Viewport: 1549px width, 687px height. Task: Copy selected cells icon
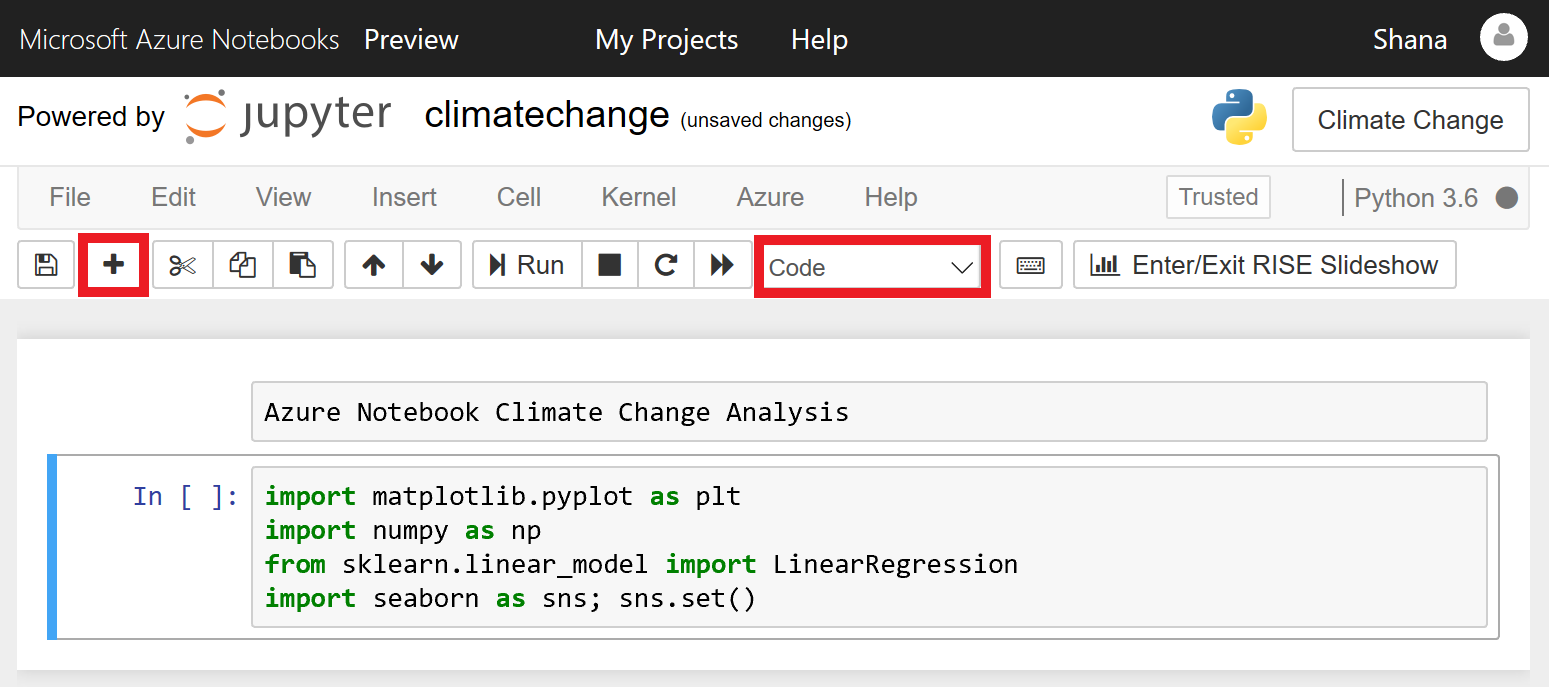click(243, 265)
